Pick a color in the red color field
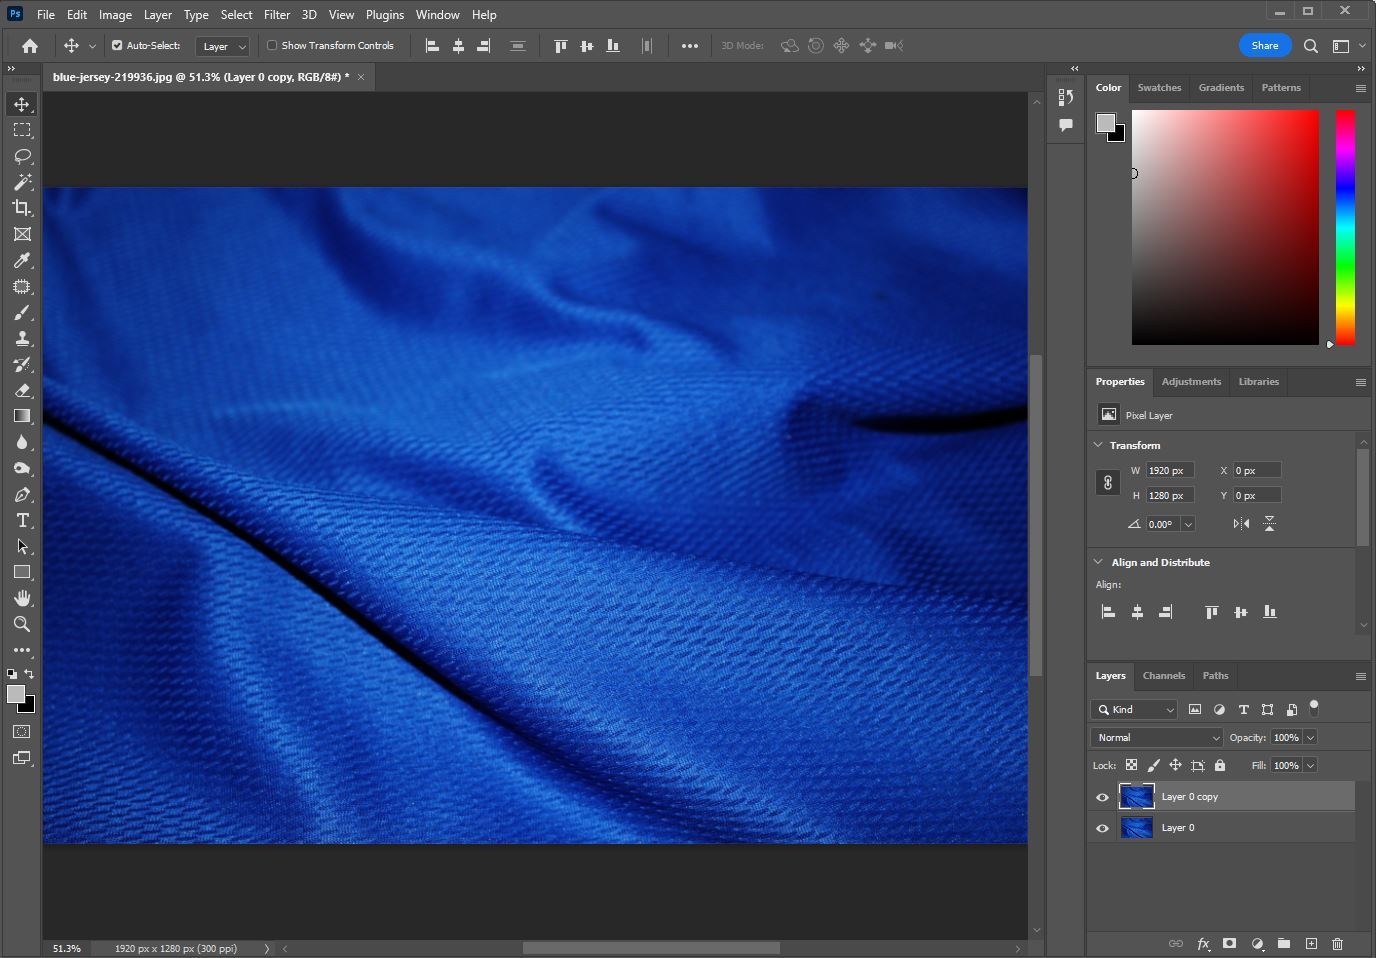1376x958 pixels. [1225, 228]
